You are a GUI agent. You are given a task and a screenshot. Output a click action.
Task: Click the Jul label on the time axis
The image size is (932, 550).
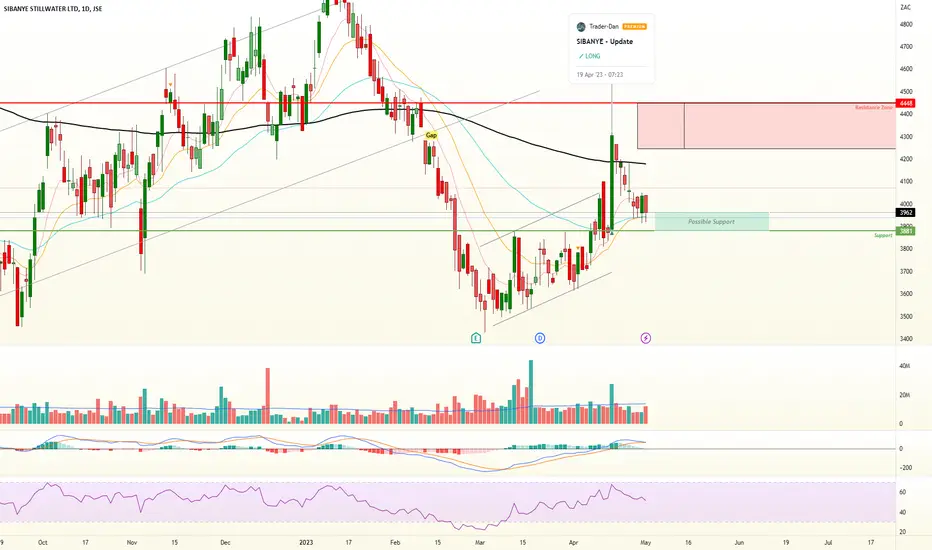(x=828, y=542)
